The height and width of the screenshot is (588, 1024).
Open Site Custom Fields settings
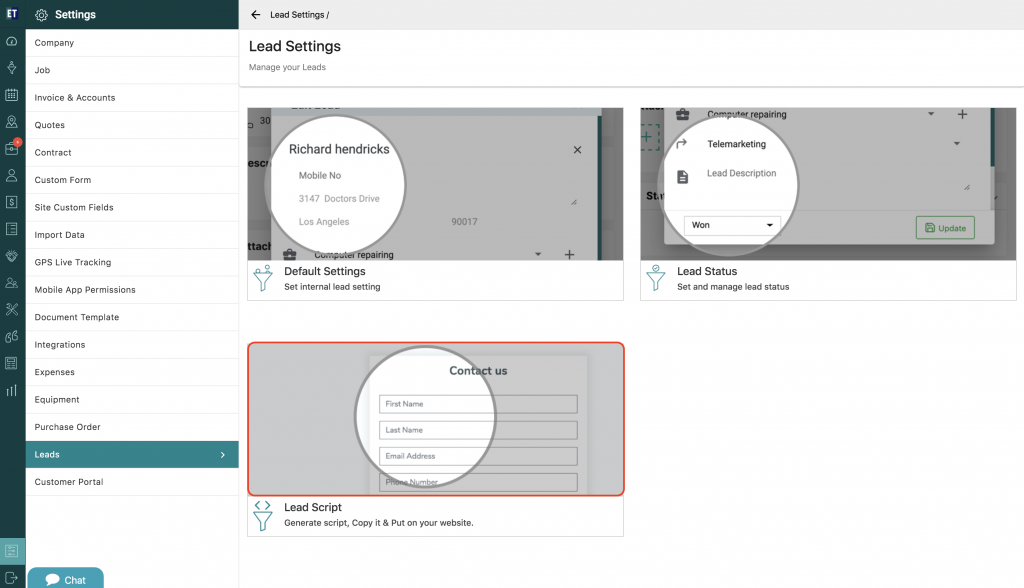click(x=132, y=207)
